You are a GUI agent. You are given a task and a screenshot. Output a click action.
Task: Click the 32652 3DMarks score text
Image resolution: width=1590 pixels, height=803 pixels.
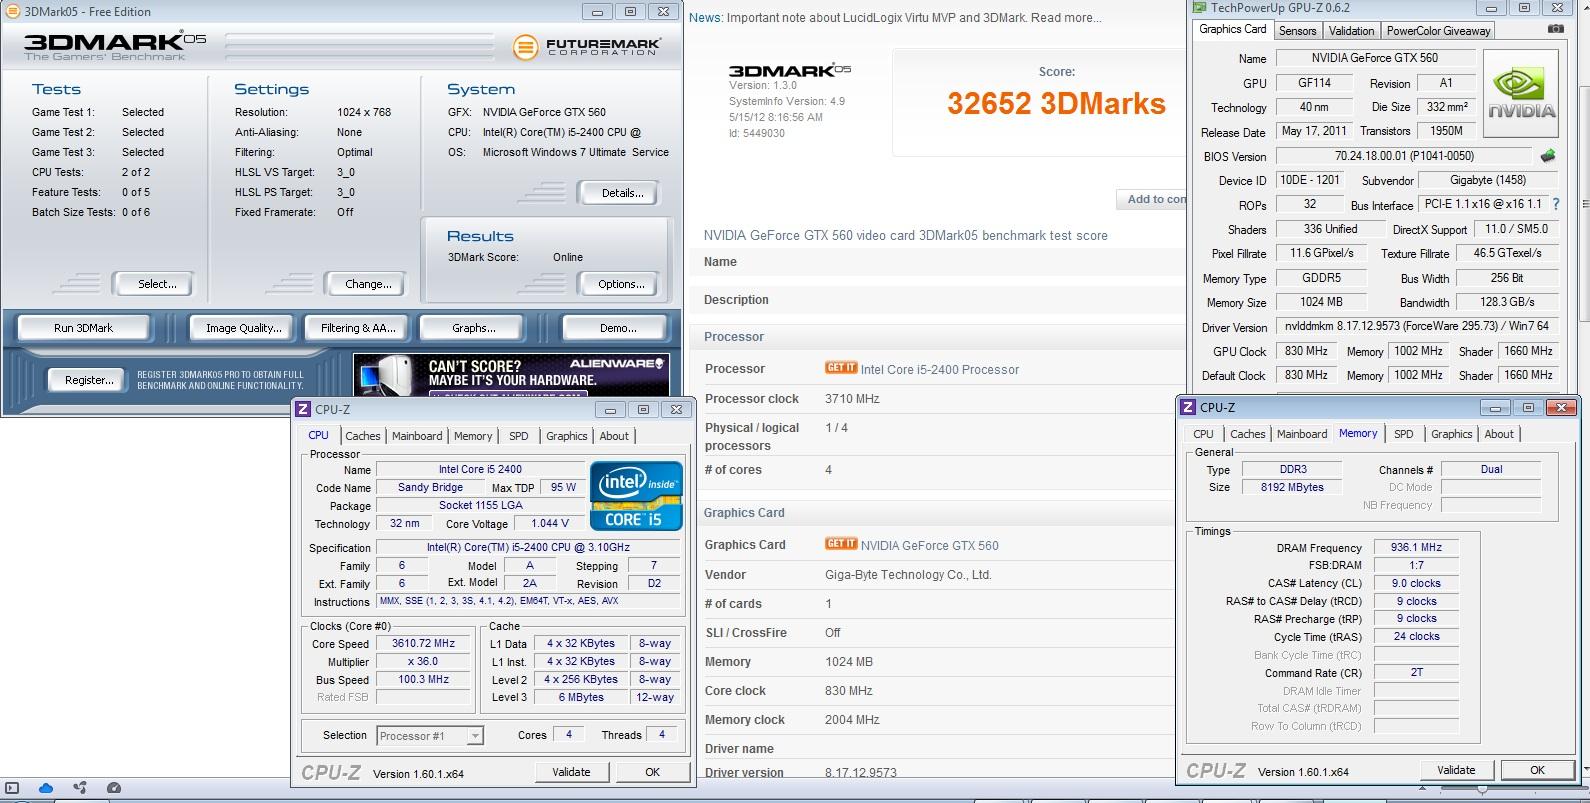1056,104
